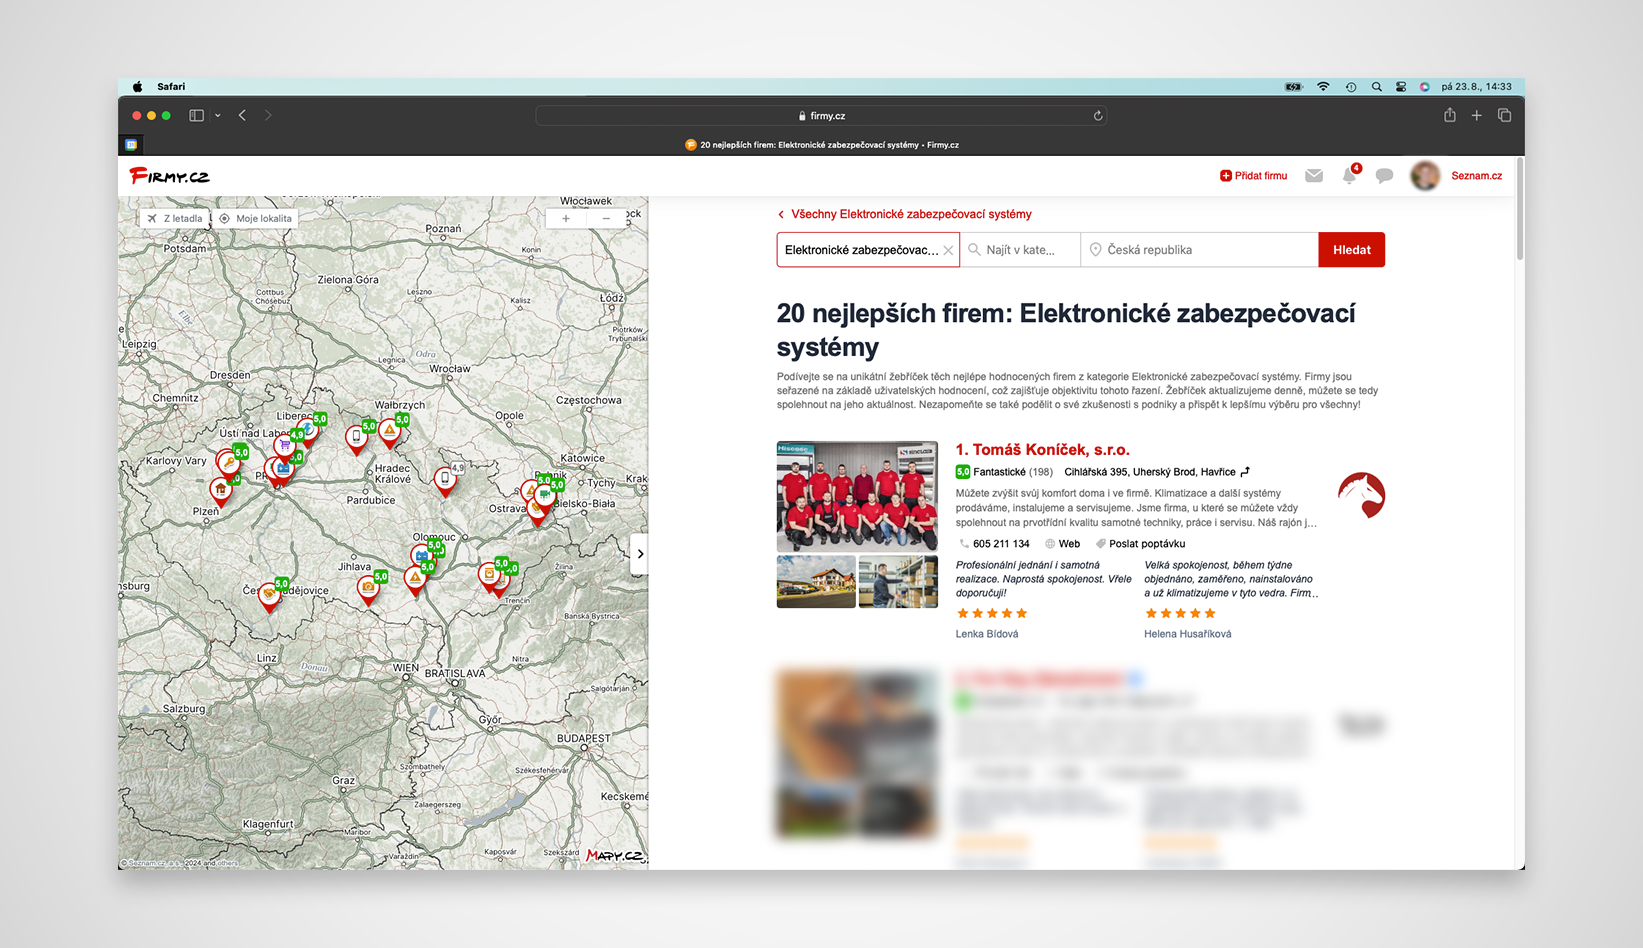Click the Firmy.cz logo

pos(170,176)
